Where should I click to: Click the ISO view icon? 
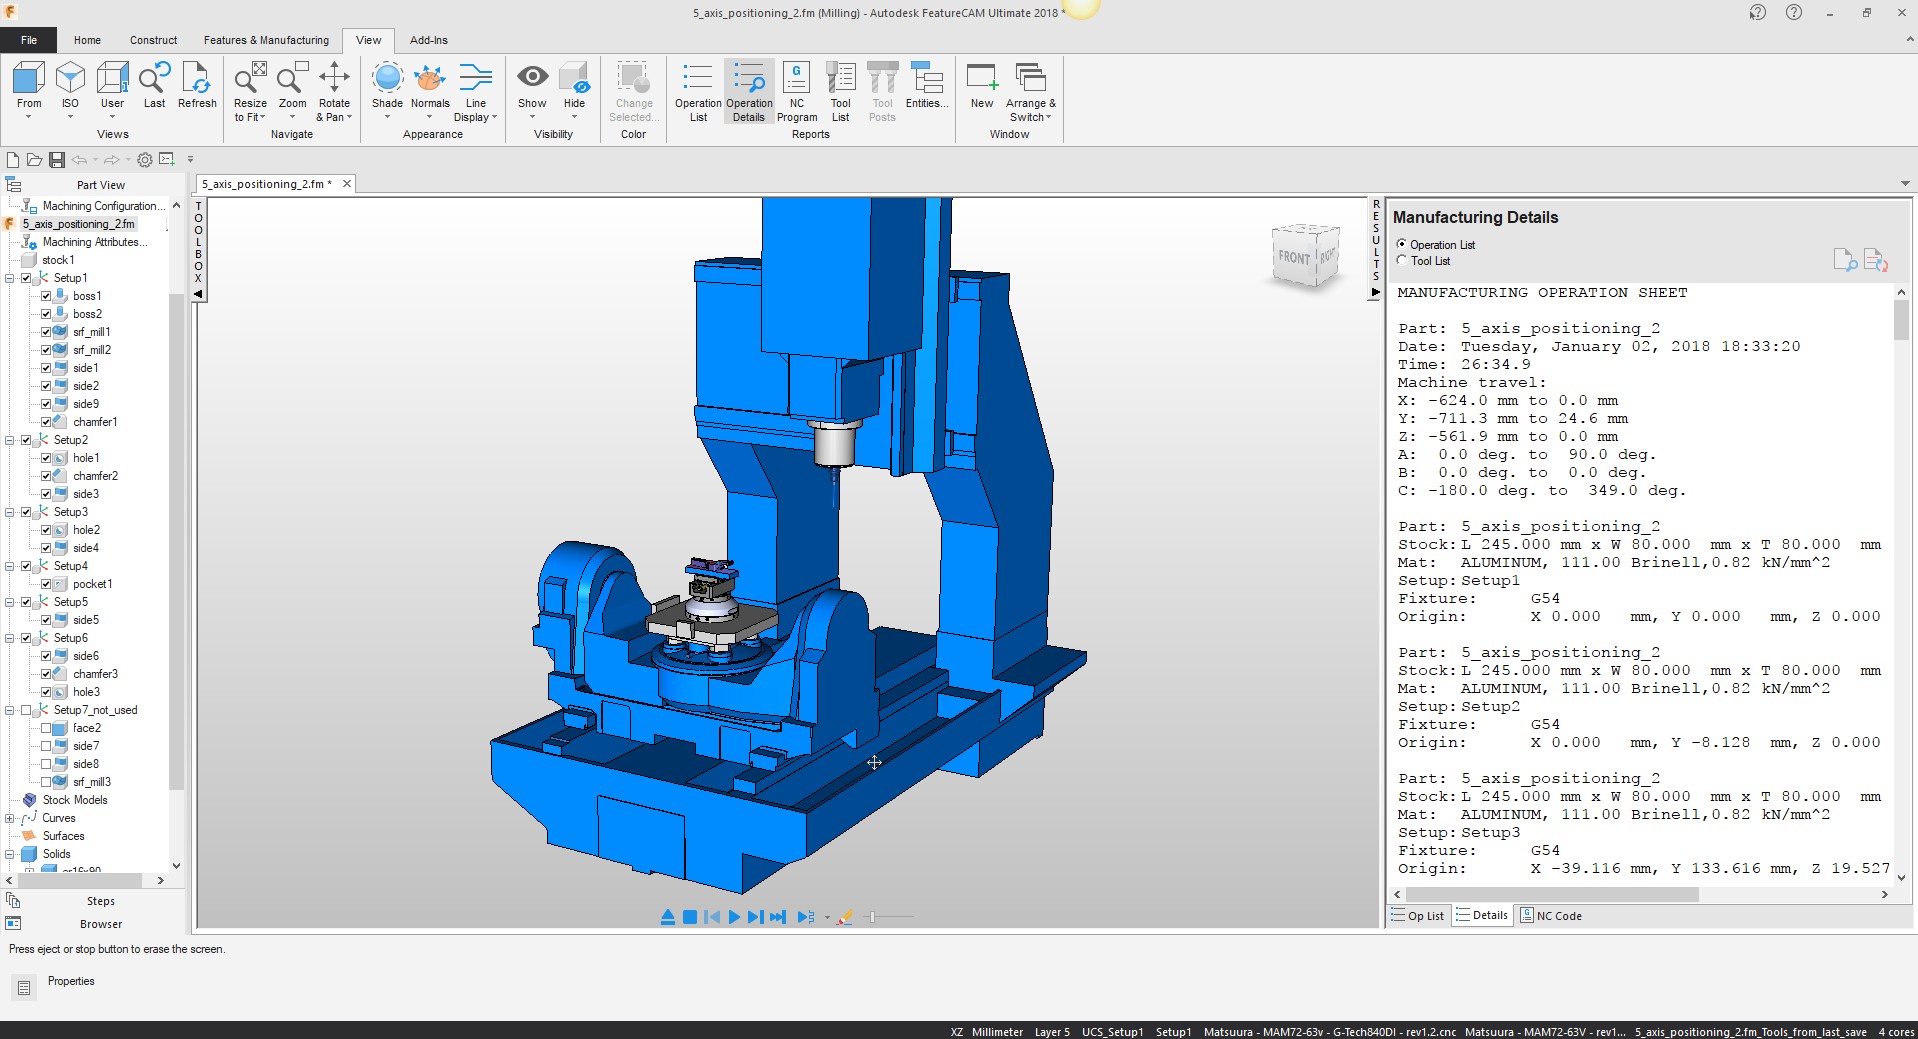tap(70, 80)
